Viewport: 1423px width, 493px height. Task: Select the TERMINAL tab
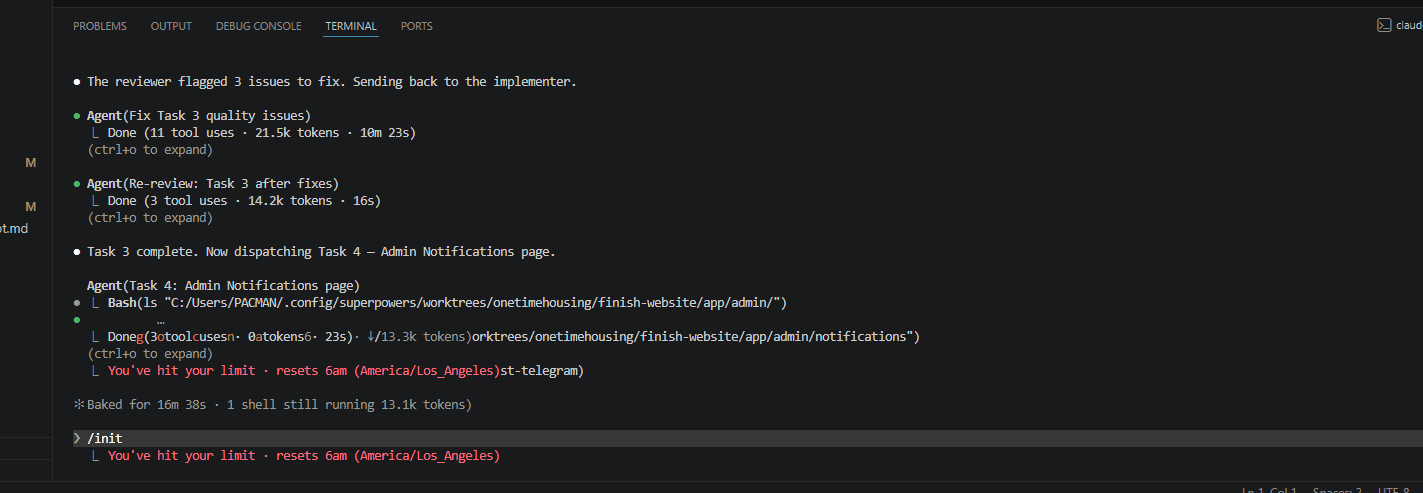coord(351,26)
